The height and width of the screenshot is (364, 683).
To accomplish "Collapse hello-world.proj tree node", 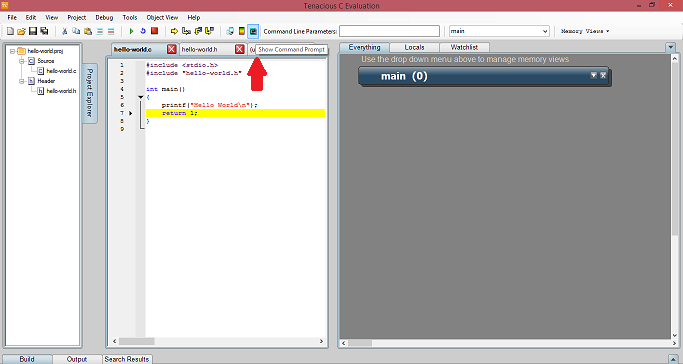I will click(12, 51).
